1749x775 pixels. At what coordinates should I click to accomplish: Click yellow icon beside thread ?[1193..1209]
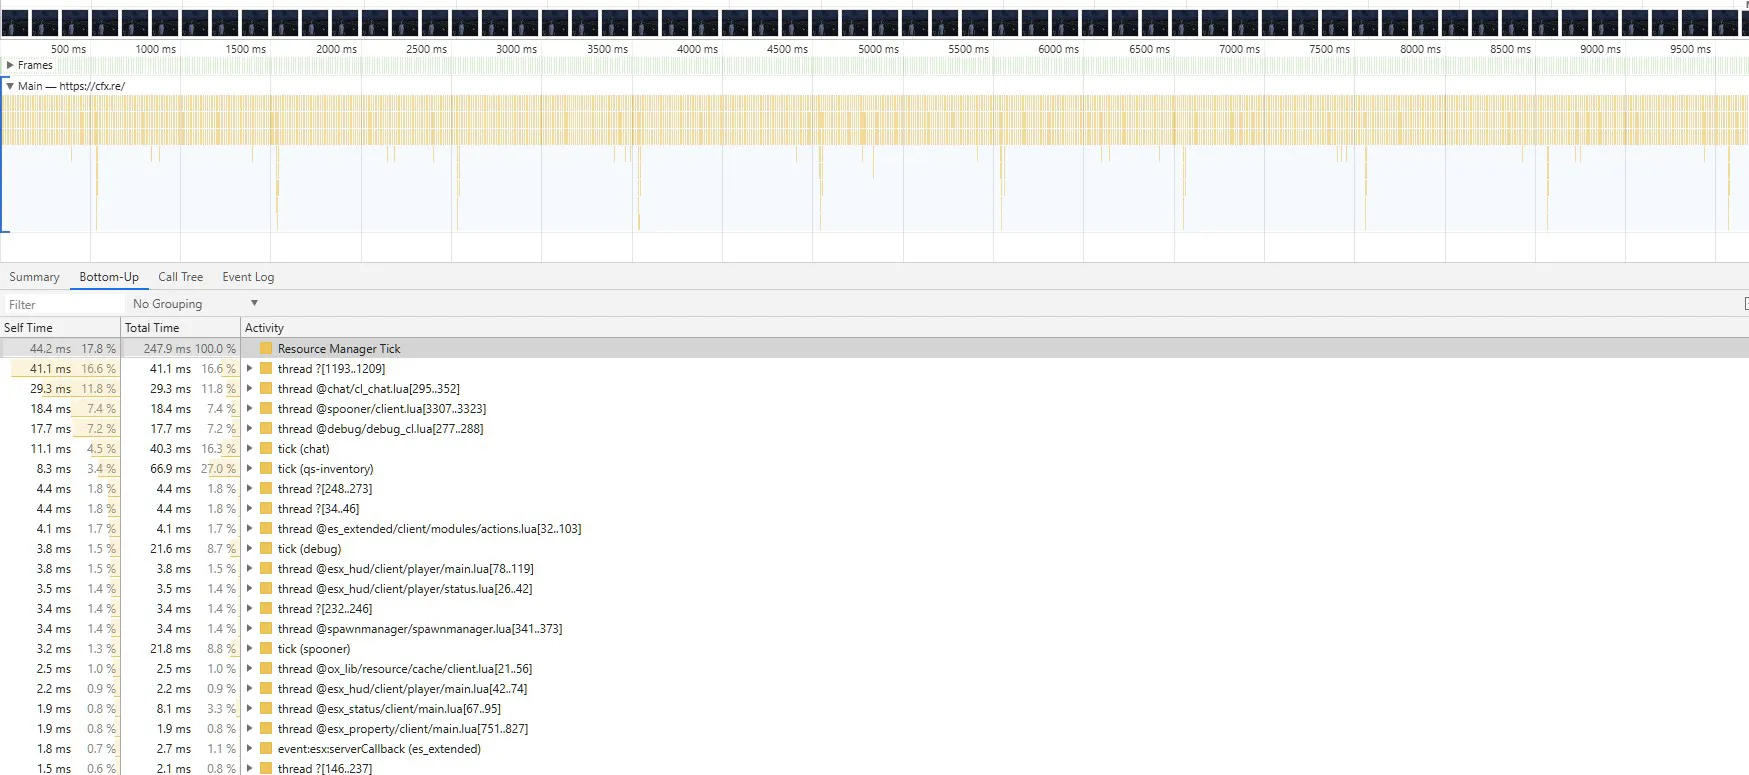(x=266, y=369)
